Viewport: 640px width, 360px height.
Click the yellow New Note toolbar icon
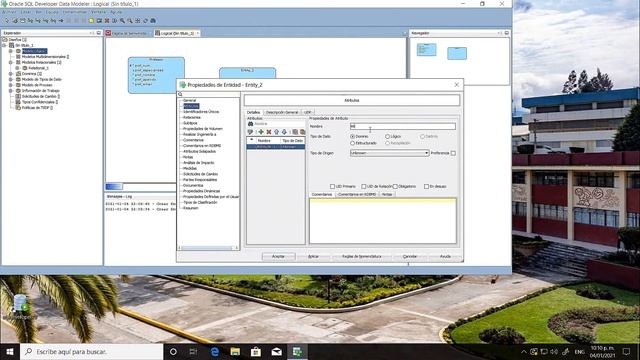[91, 21]
